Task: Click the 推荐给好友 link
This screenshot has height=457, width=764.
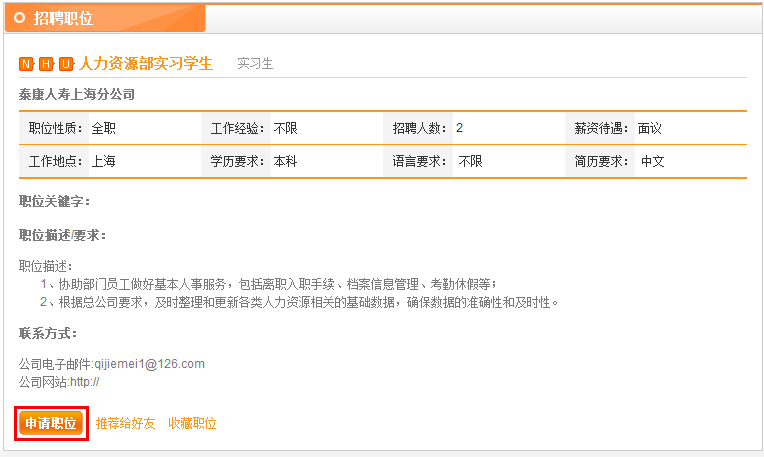Action: tap(126, 424)
